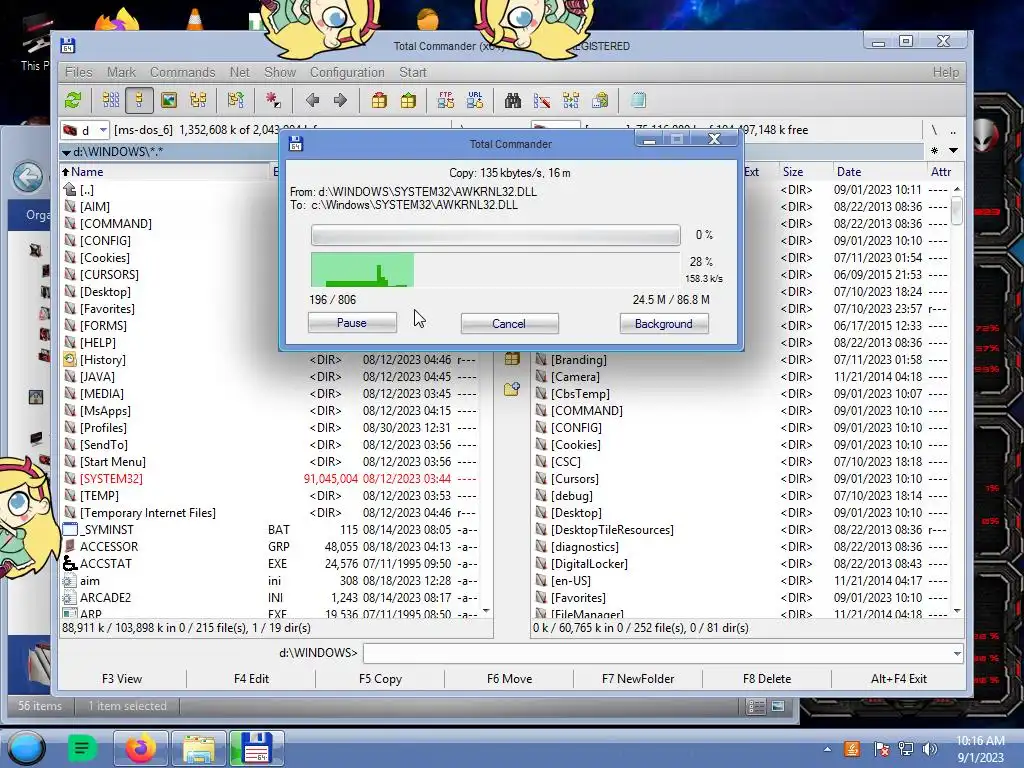Switch to brief file-name view icon
This screenshot has height=768, width=1024.
pyautogui.click(x=110, y=101)
